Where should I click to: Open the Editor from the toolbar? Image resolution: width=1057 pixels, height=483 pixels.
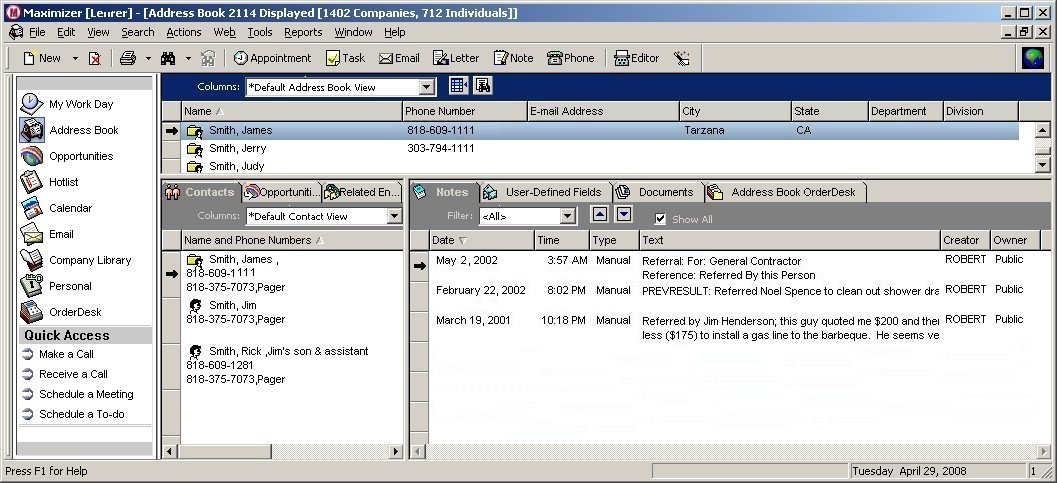coord(636,59)
